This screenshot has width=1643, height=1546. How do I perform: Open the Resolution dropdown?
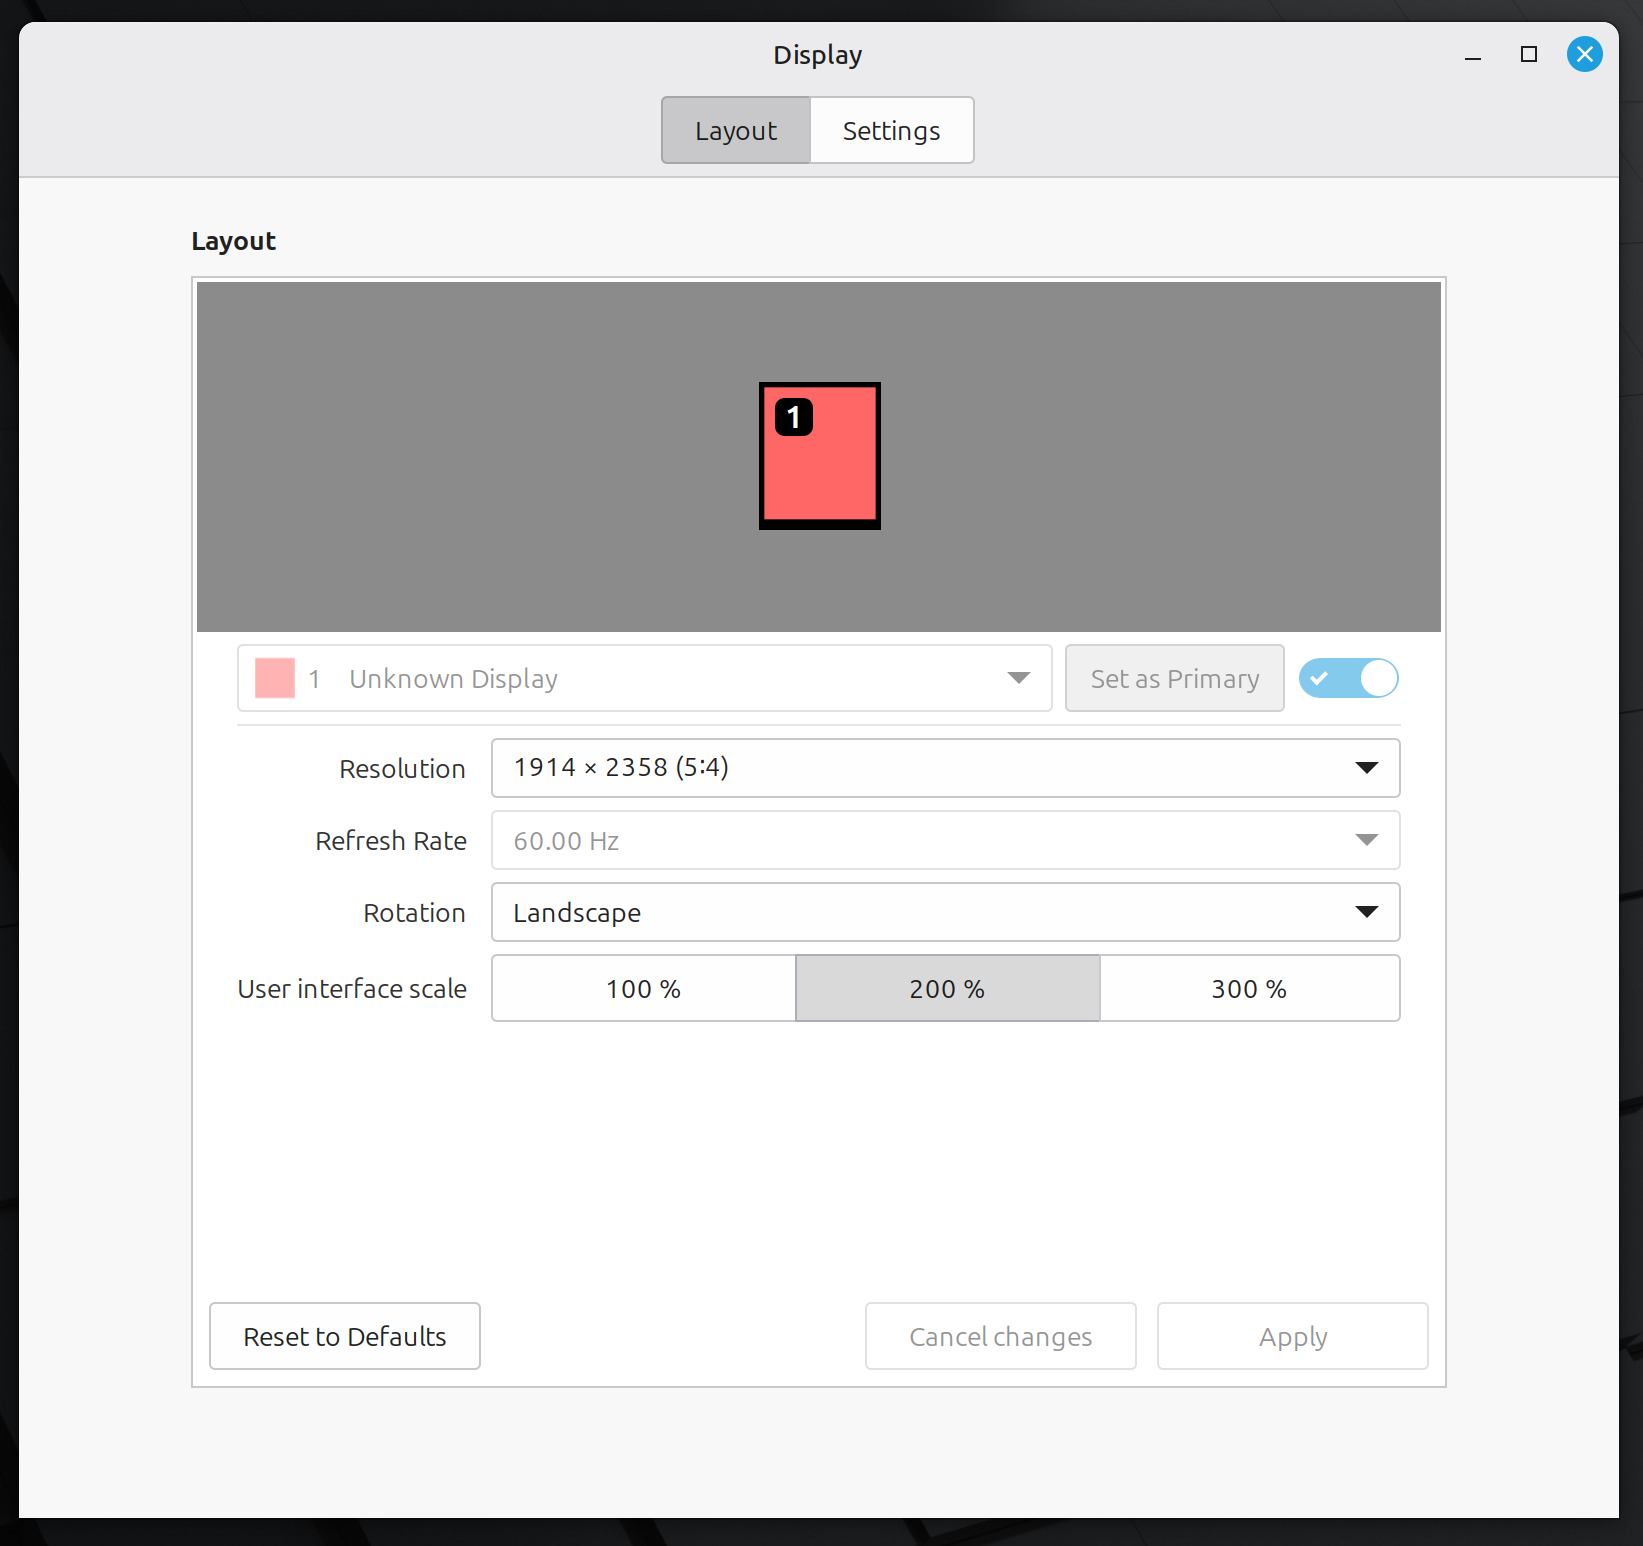pos(945,768)
